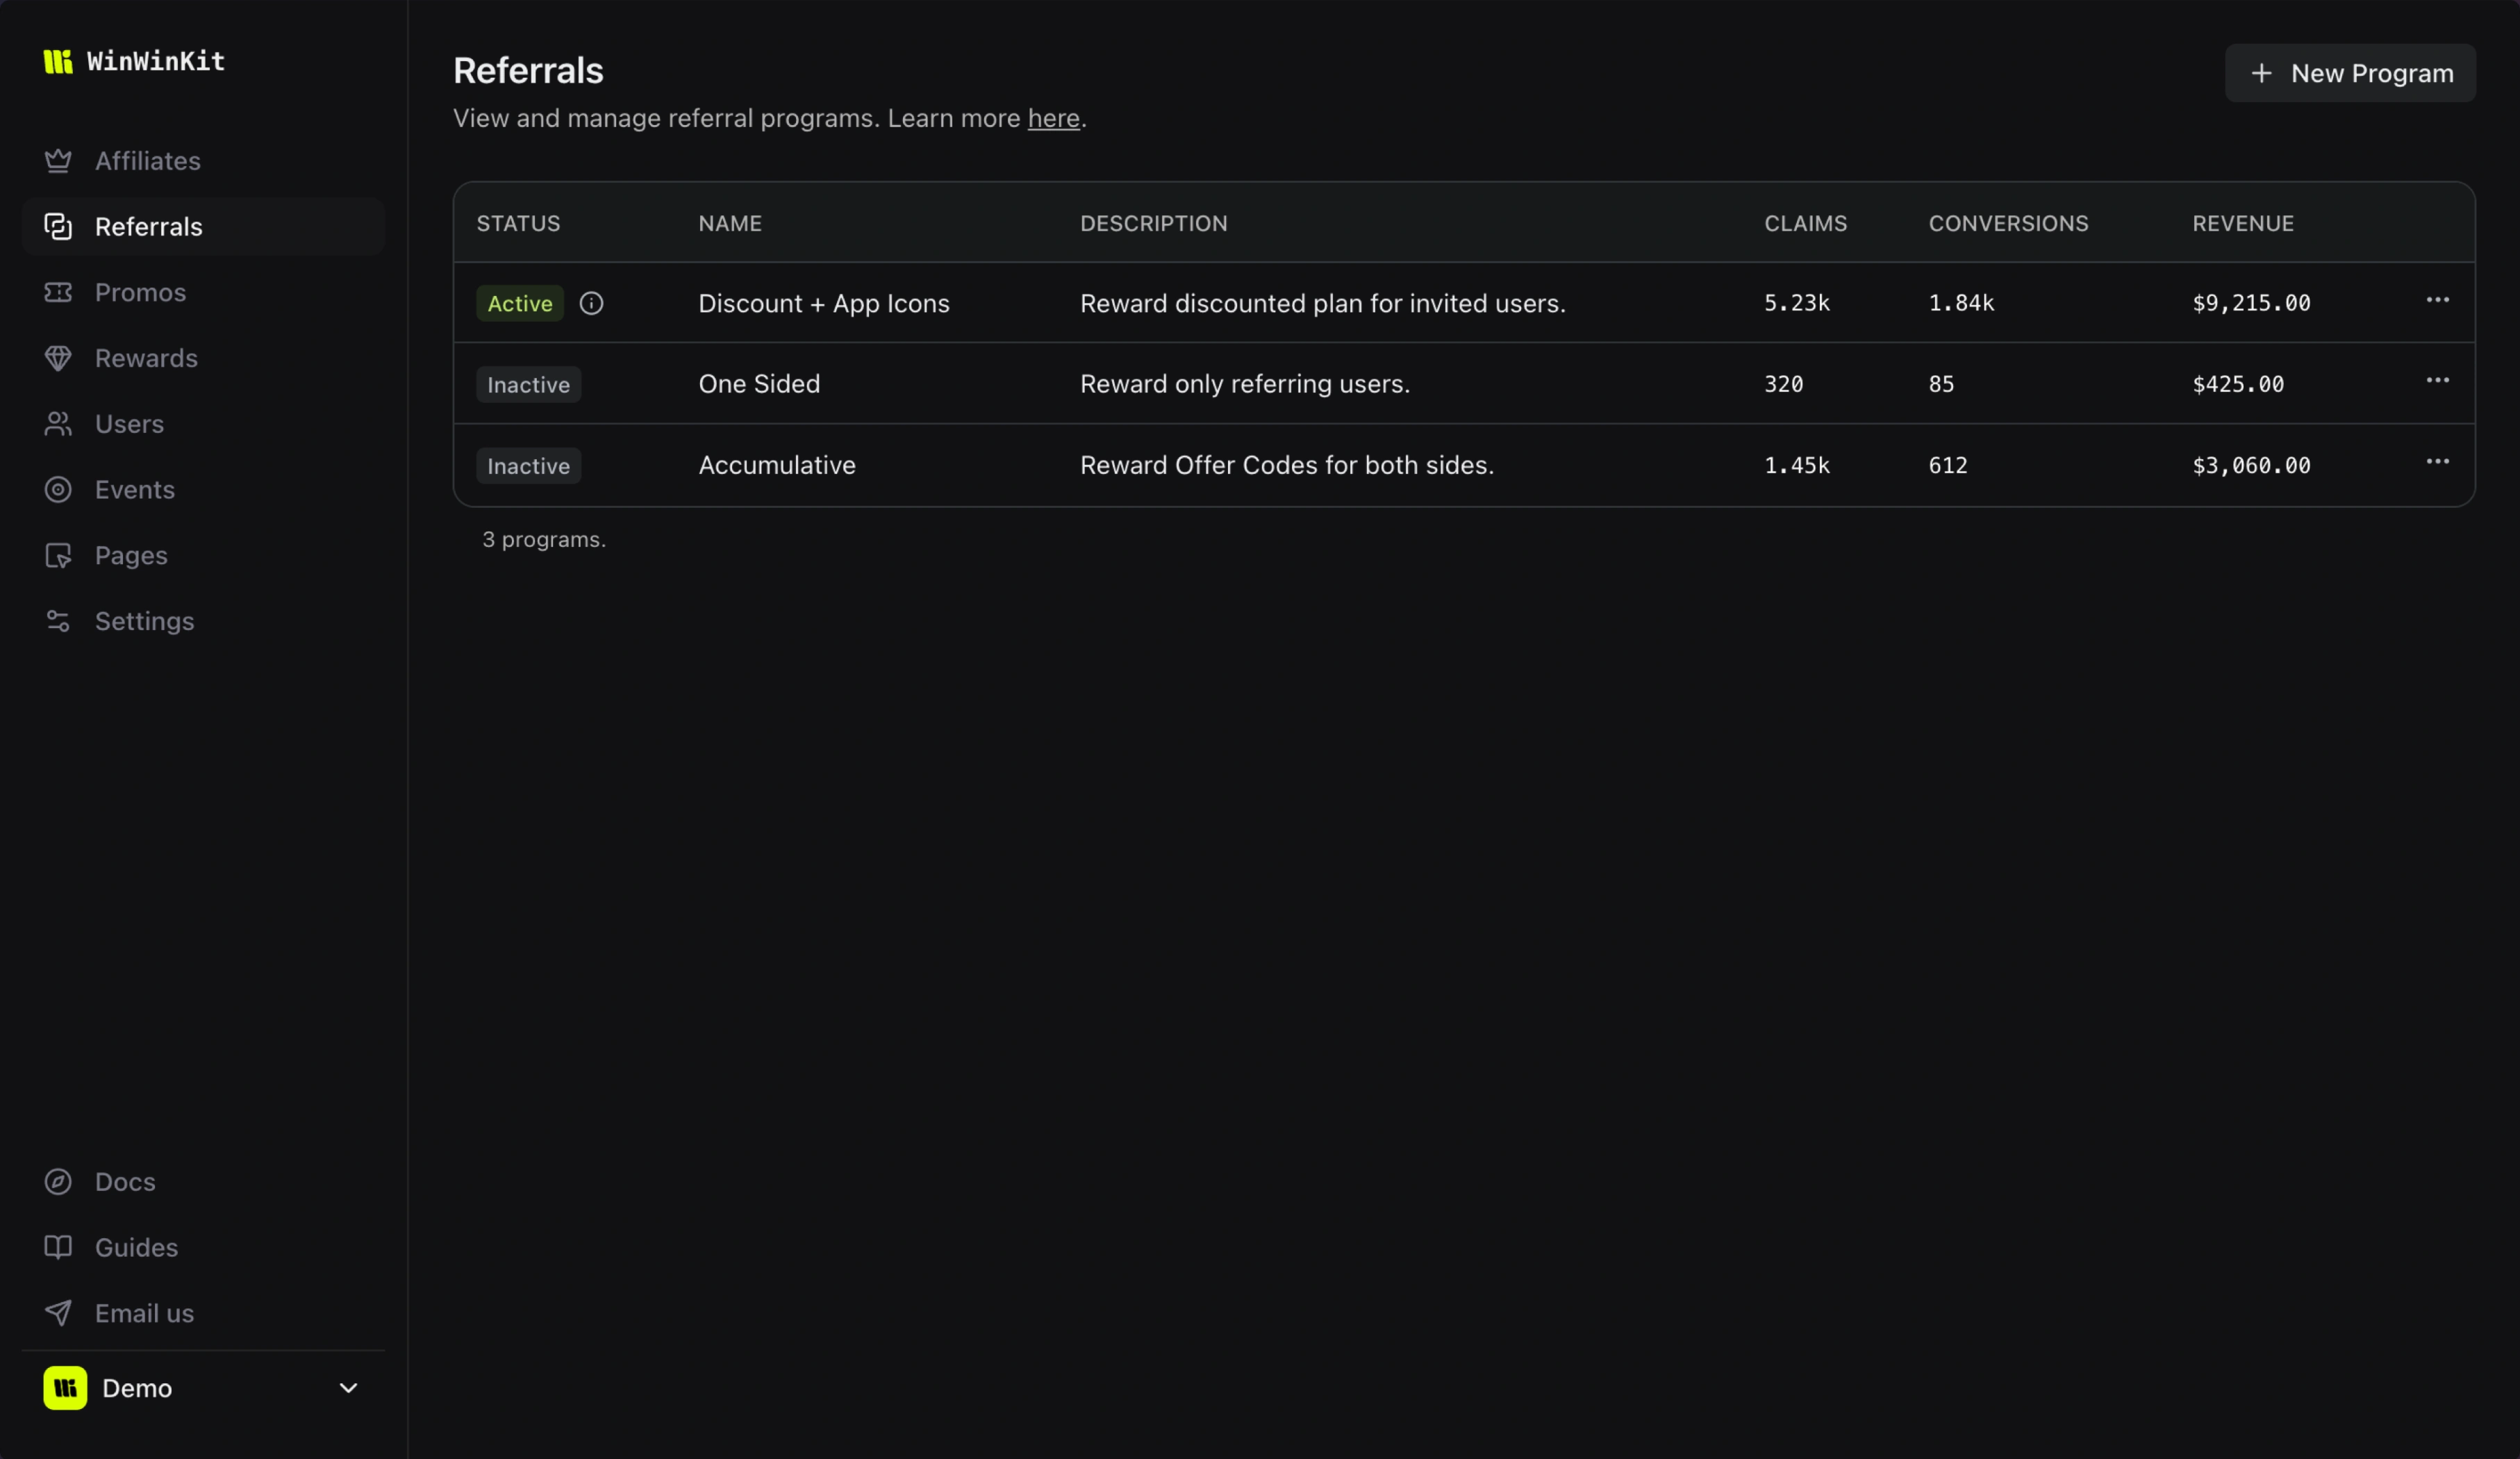Open the Settings page
The height and width of the screenshot is (1459, 2520).
(145, 621)
